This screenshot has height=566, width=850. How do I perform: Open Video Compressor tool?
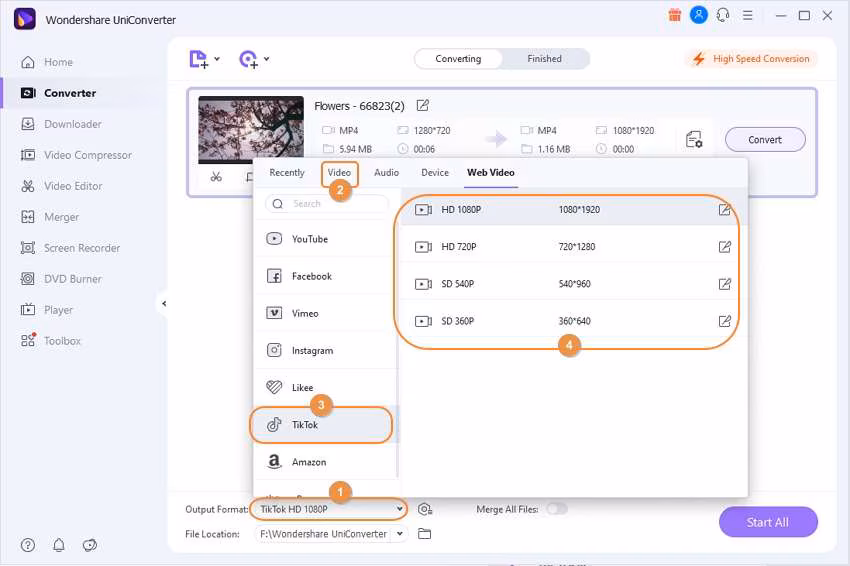point(76,155)
